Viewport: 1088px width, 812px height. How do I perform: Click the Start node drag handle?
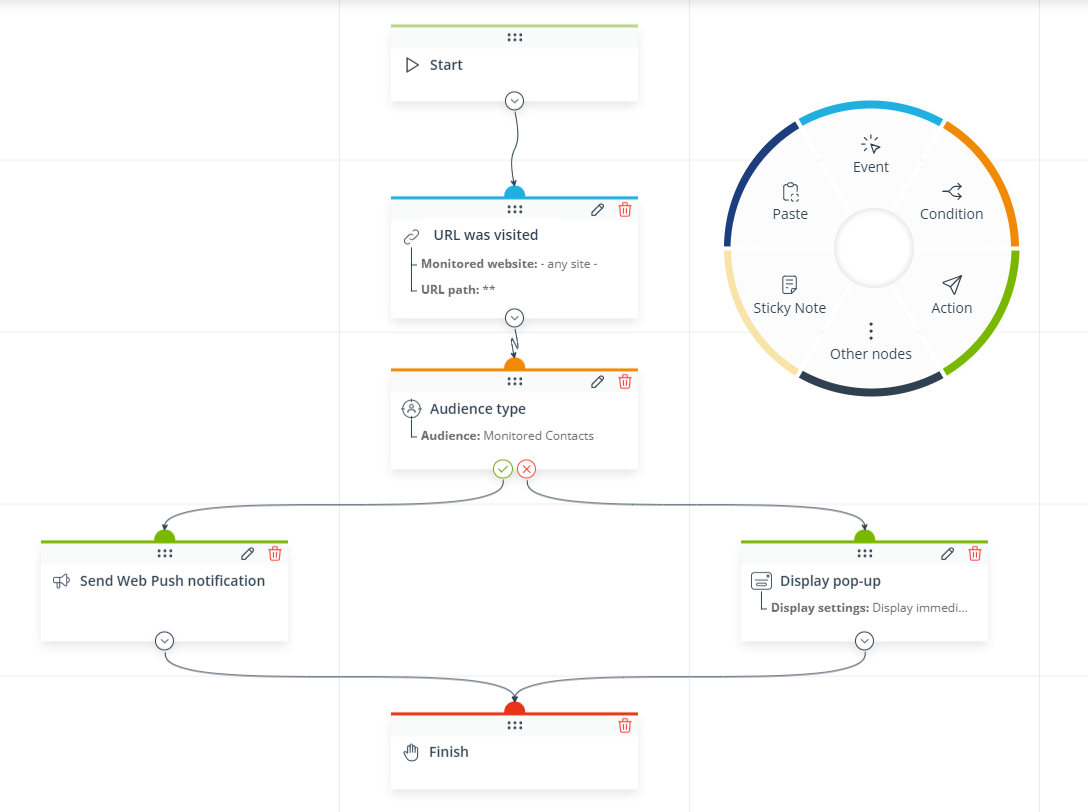(x=514, y=37)
